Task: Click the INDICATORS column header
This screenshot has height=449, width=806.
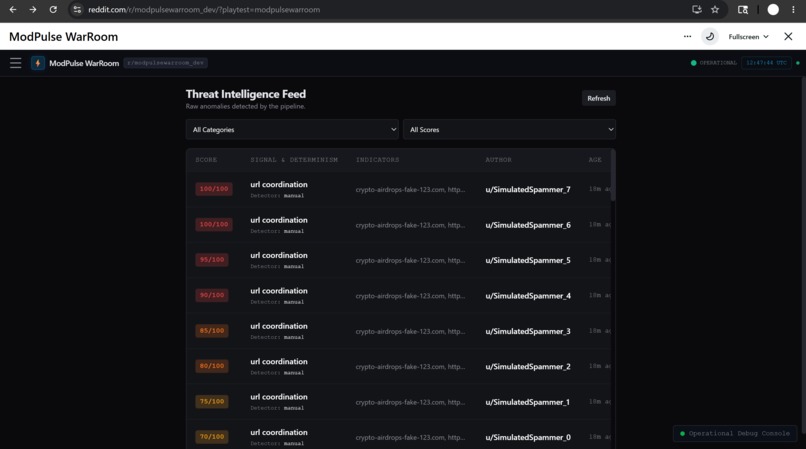Action: pyautogui.click(x=377, y=160)
